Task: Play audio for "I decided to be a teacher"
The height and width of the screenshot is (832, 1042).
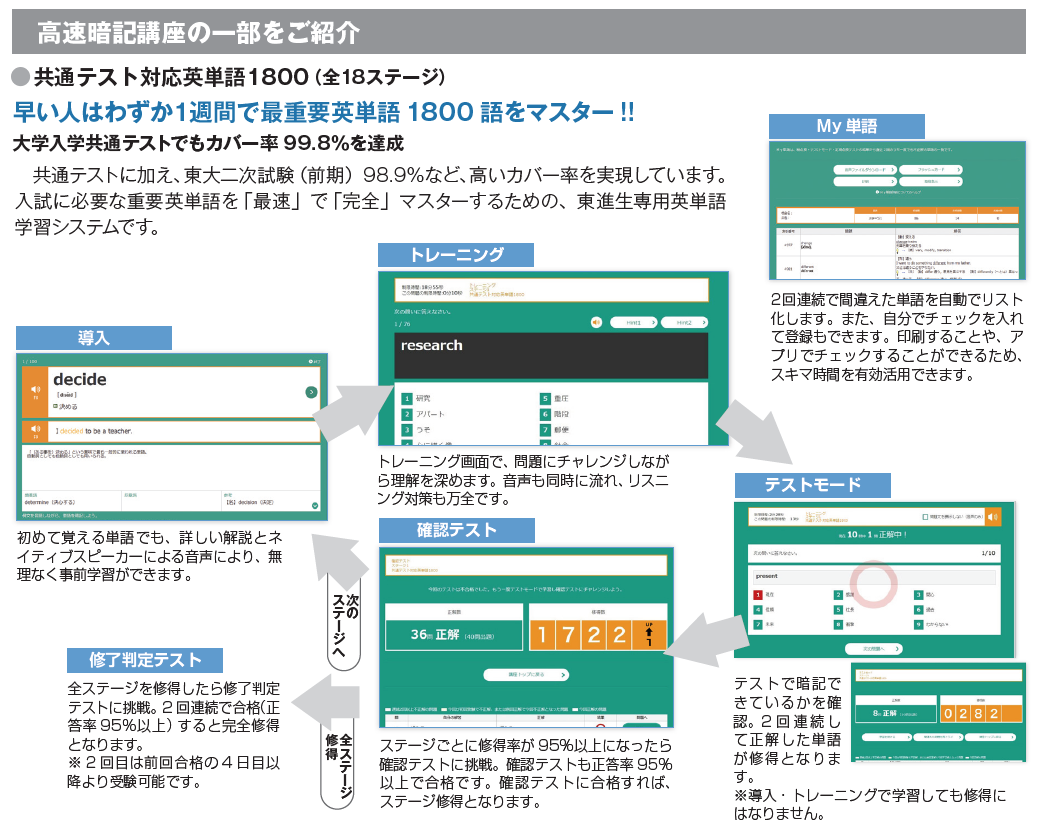Action: [x=35, y=431]
